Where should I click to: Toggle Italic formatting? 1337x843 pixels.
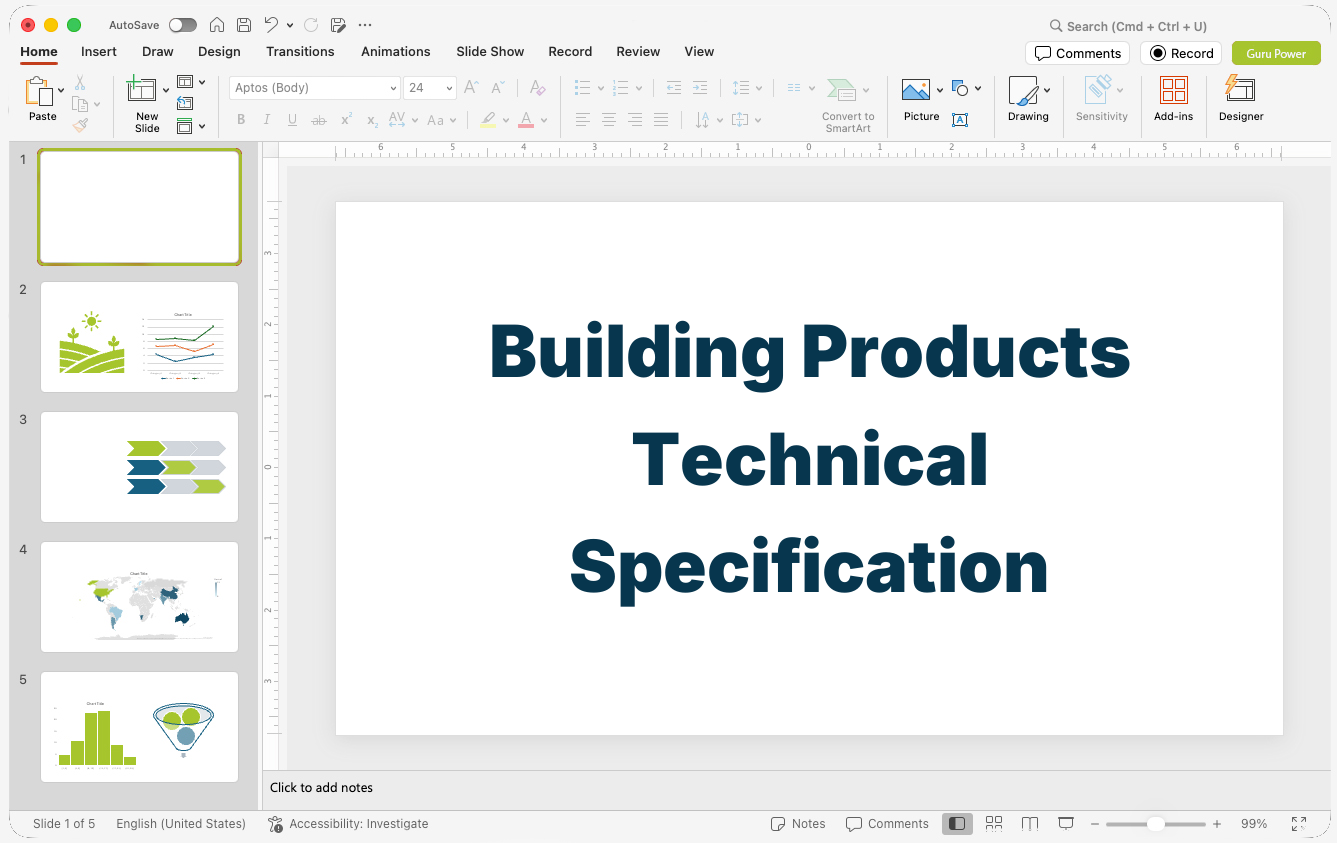267,120
